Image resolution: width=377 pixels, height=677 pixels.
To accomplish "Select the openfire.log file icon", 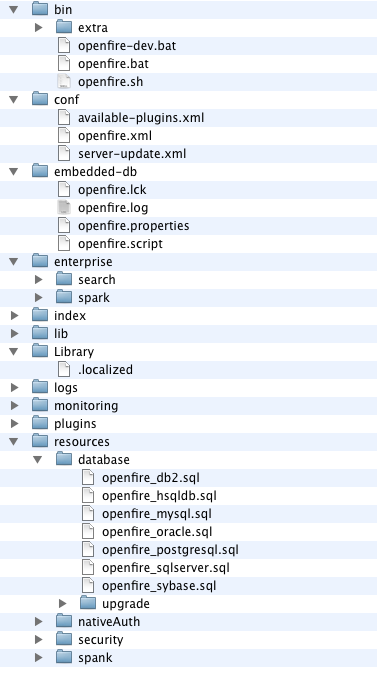I will [64, 208].
